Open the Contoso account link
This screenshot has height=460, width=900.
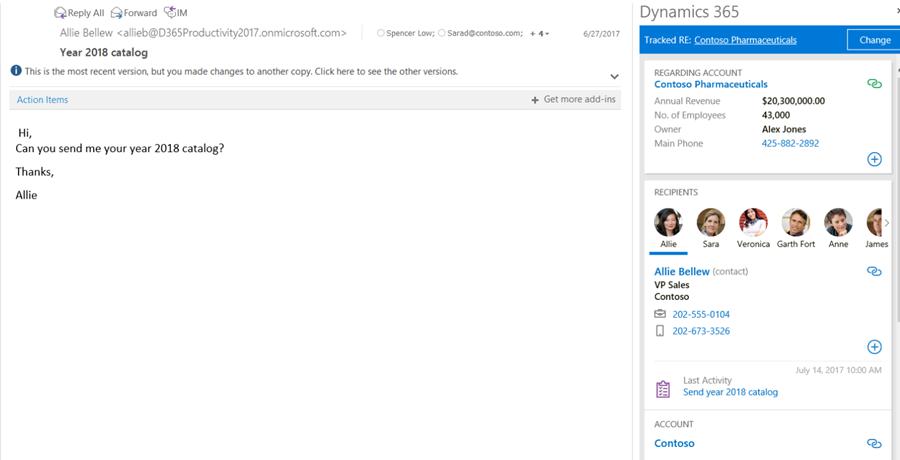(x=674, y=443)
